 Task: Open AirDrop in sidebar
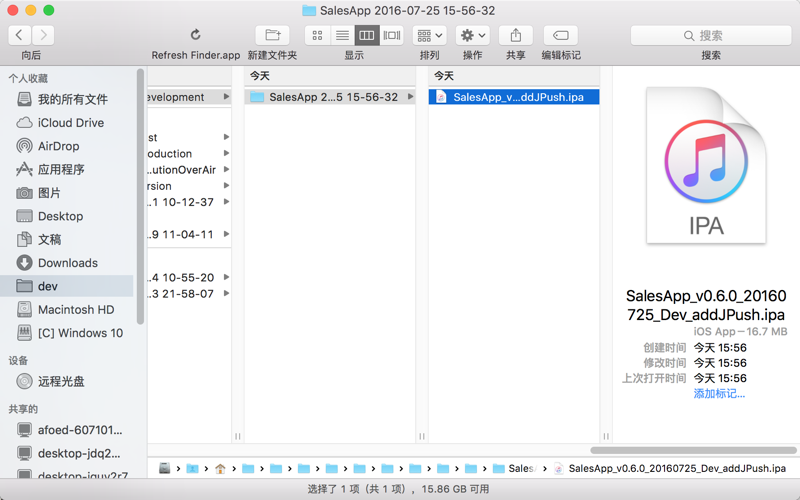pyautogui.click(x=67, y=146)
